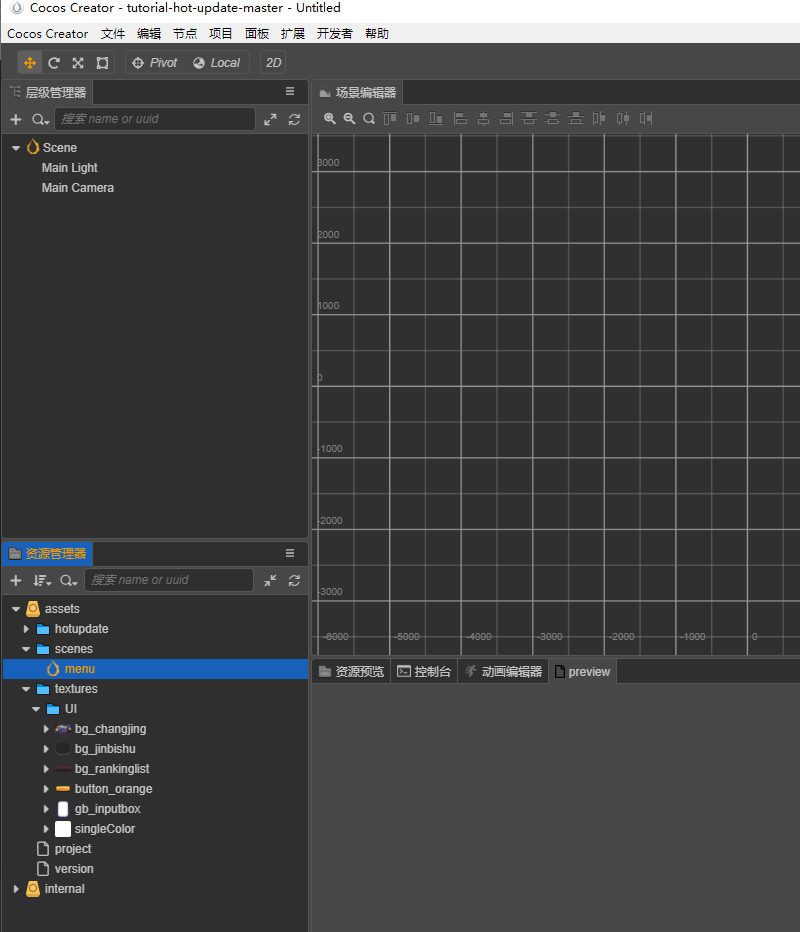Open the 项目 menu
This screenshot has width=800, height=932.
pyautogui.click(x=221, y=34)
